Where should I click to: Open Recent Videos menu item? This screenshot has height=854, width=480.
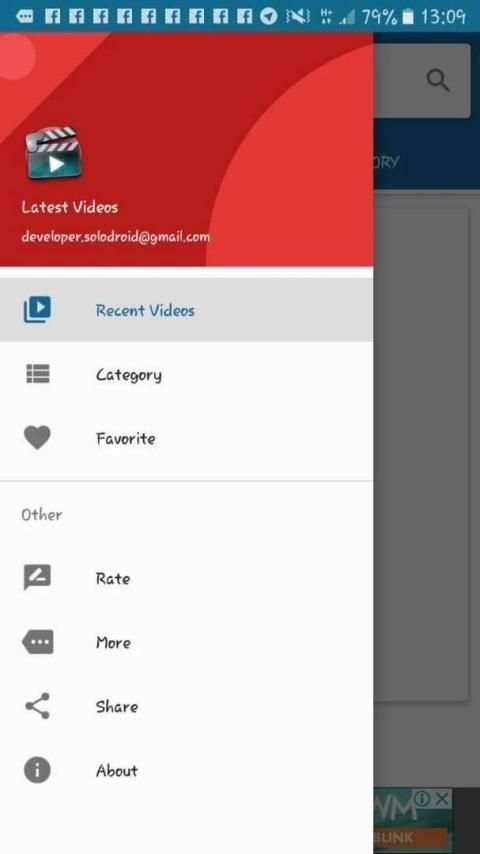click(x=186, y=310)
